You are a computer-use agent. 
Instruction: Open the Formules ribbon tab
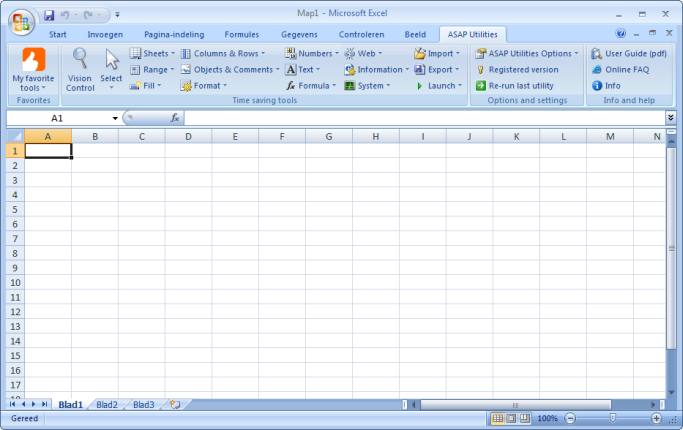(242, 34)
